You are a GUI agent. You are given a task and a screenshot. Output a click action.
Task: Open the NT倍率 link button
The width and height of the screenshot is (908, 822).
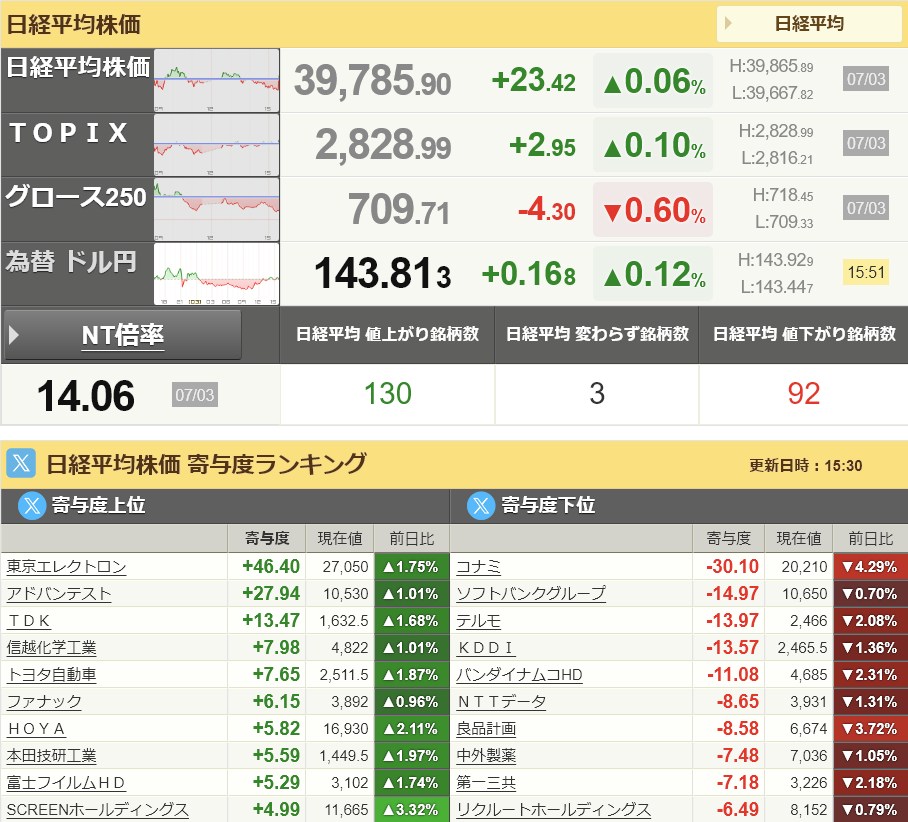tap(123, 335)
